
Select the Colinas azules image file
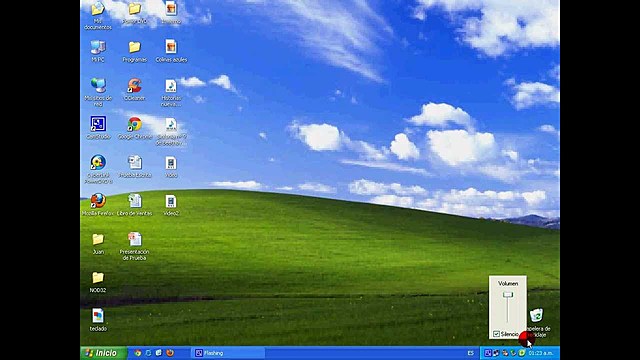tap(171, 46)
